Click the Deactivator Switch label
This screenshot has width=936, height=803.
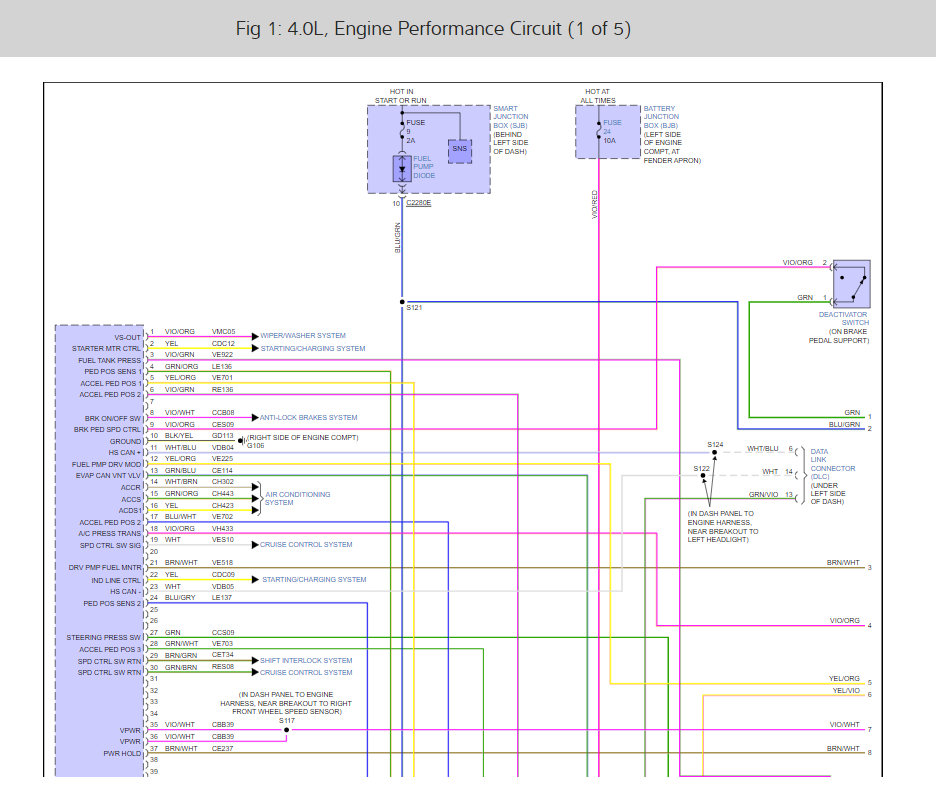coord(843,318)
